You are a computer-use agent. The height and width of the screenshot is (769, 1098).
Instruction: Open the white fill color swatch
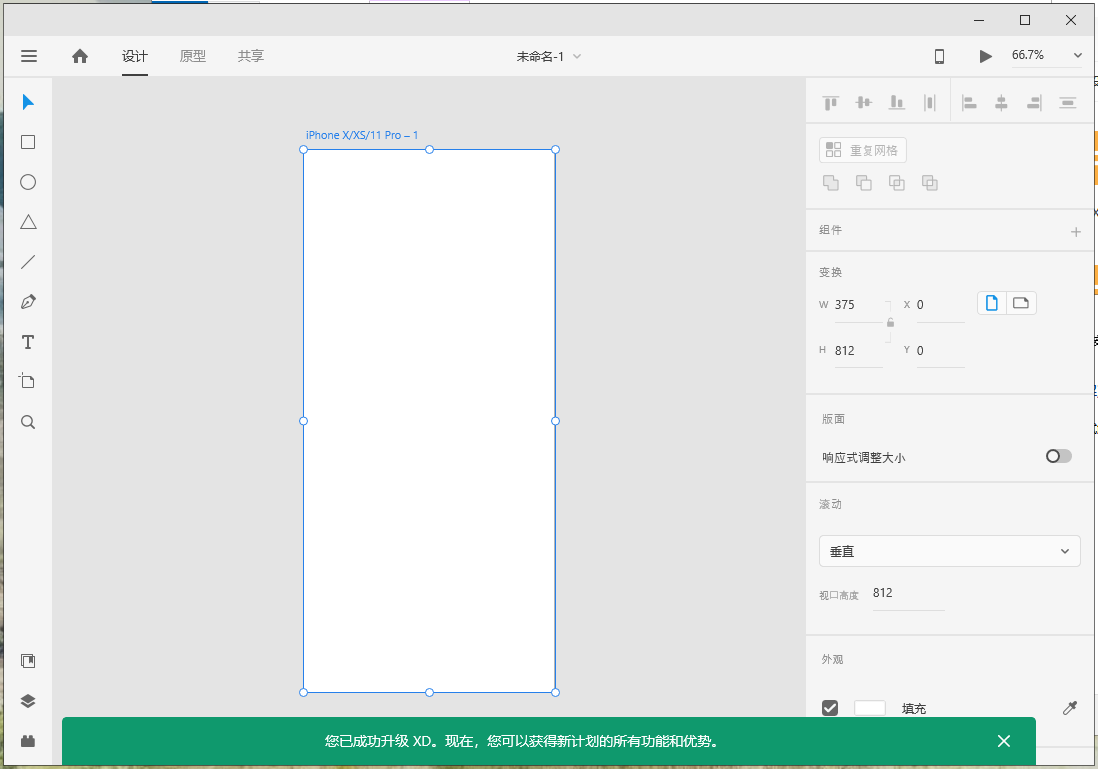(x=870, y=708)
